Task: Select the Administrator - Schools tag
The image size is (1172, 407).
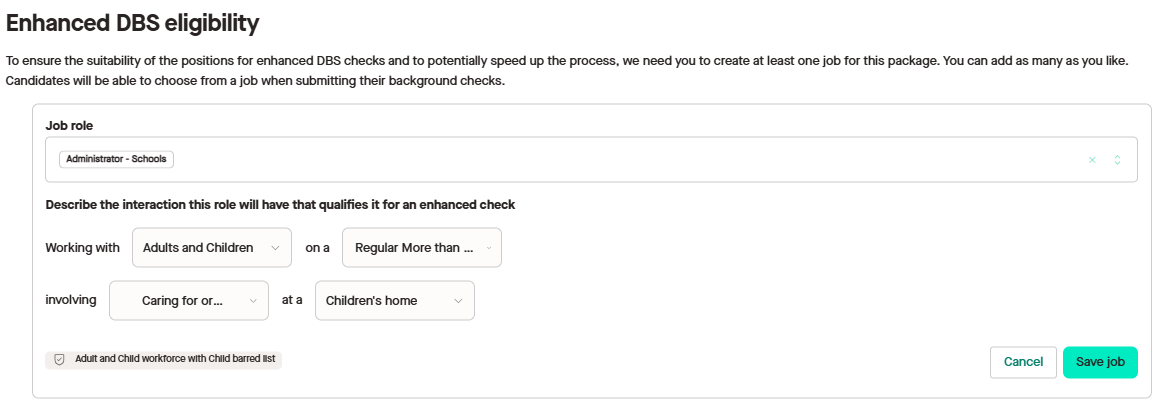Action: pos(116,159)
